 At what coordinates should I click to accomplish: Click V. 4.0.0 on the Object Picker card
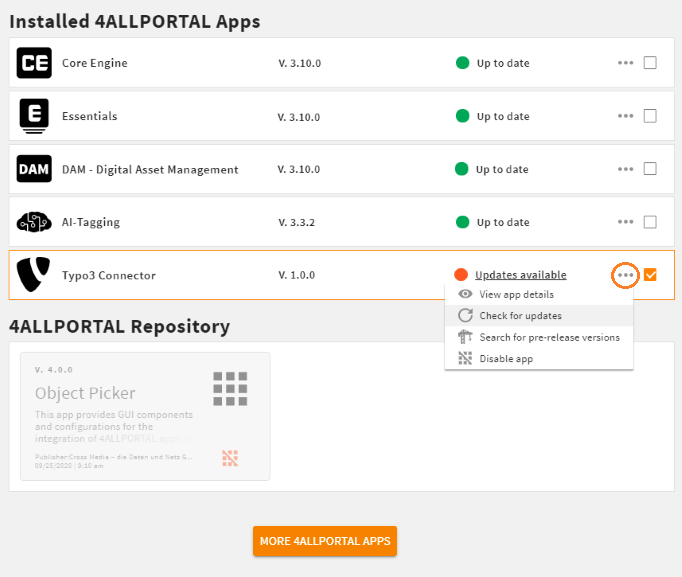54,370
